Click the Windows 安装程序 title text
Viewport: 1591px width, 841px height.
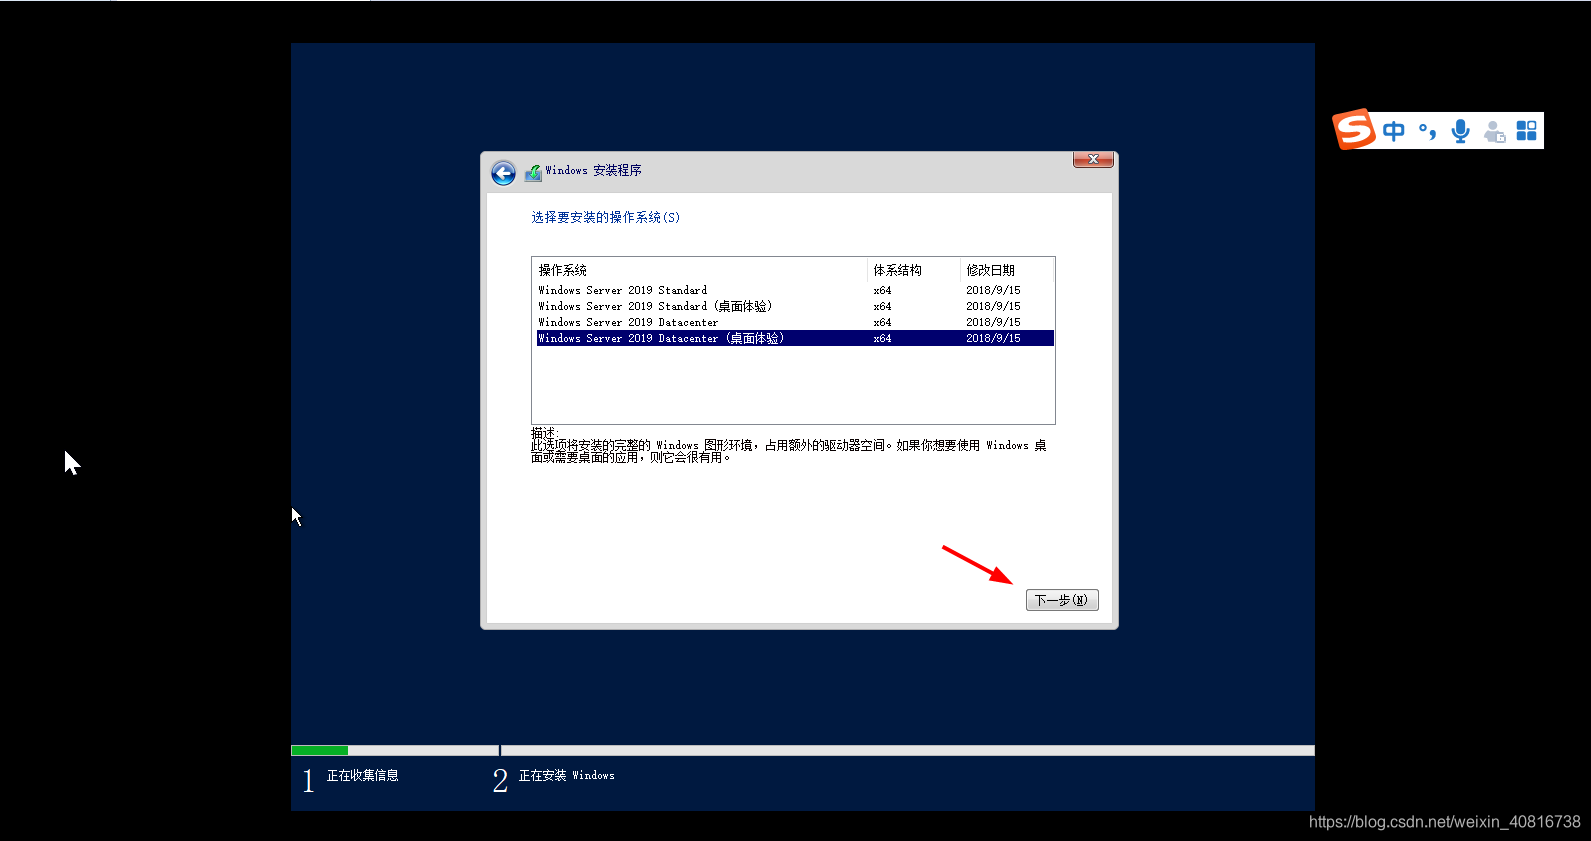point(594,170)
